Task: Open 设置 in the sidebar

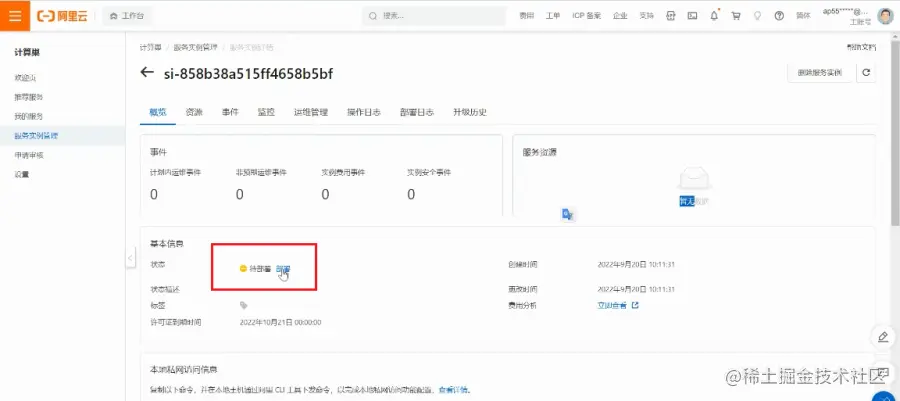Action: (x=22, y=174)
